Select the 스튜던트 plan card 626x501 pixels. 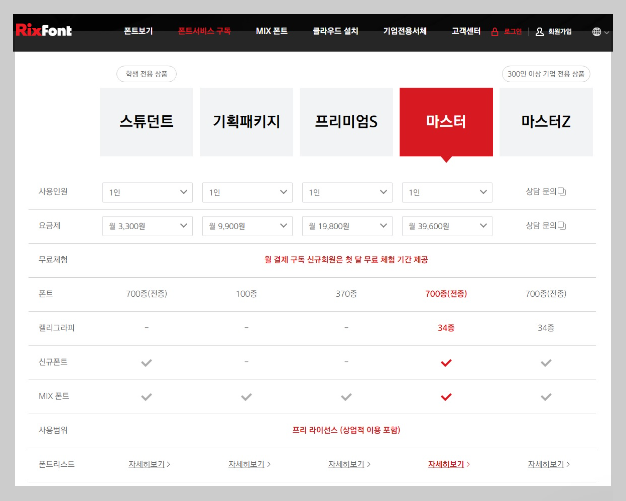(x=147, y=122)
